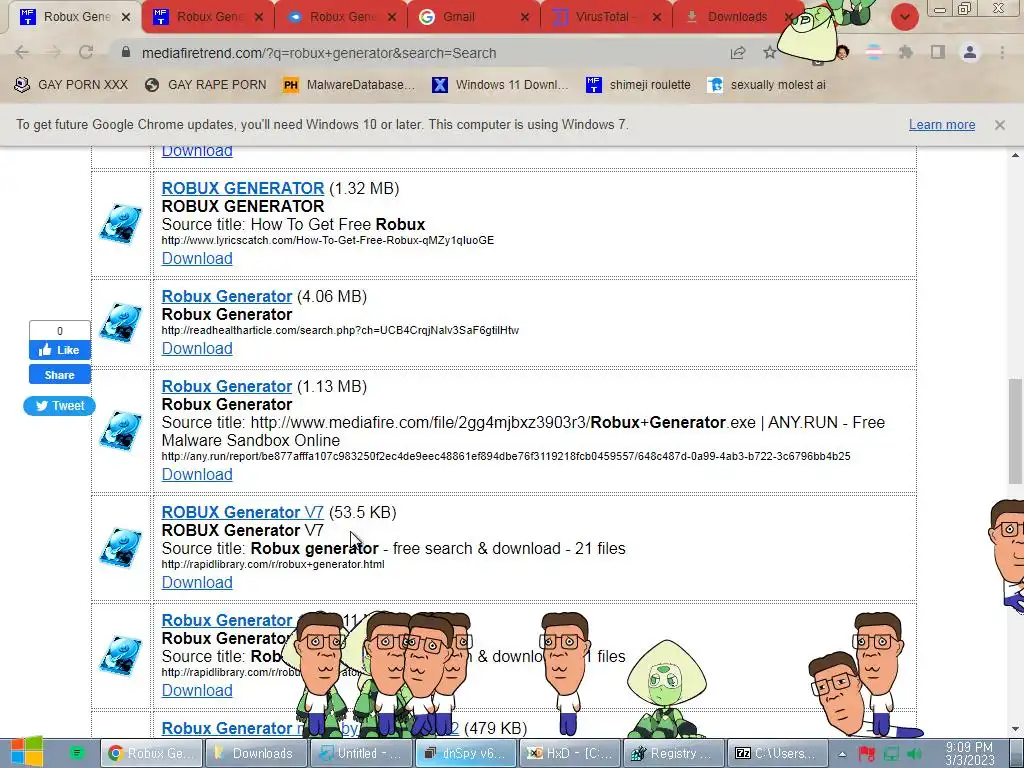Open the Extensions puzzle-piece menu

(x=906, y=52)
